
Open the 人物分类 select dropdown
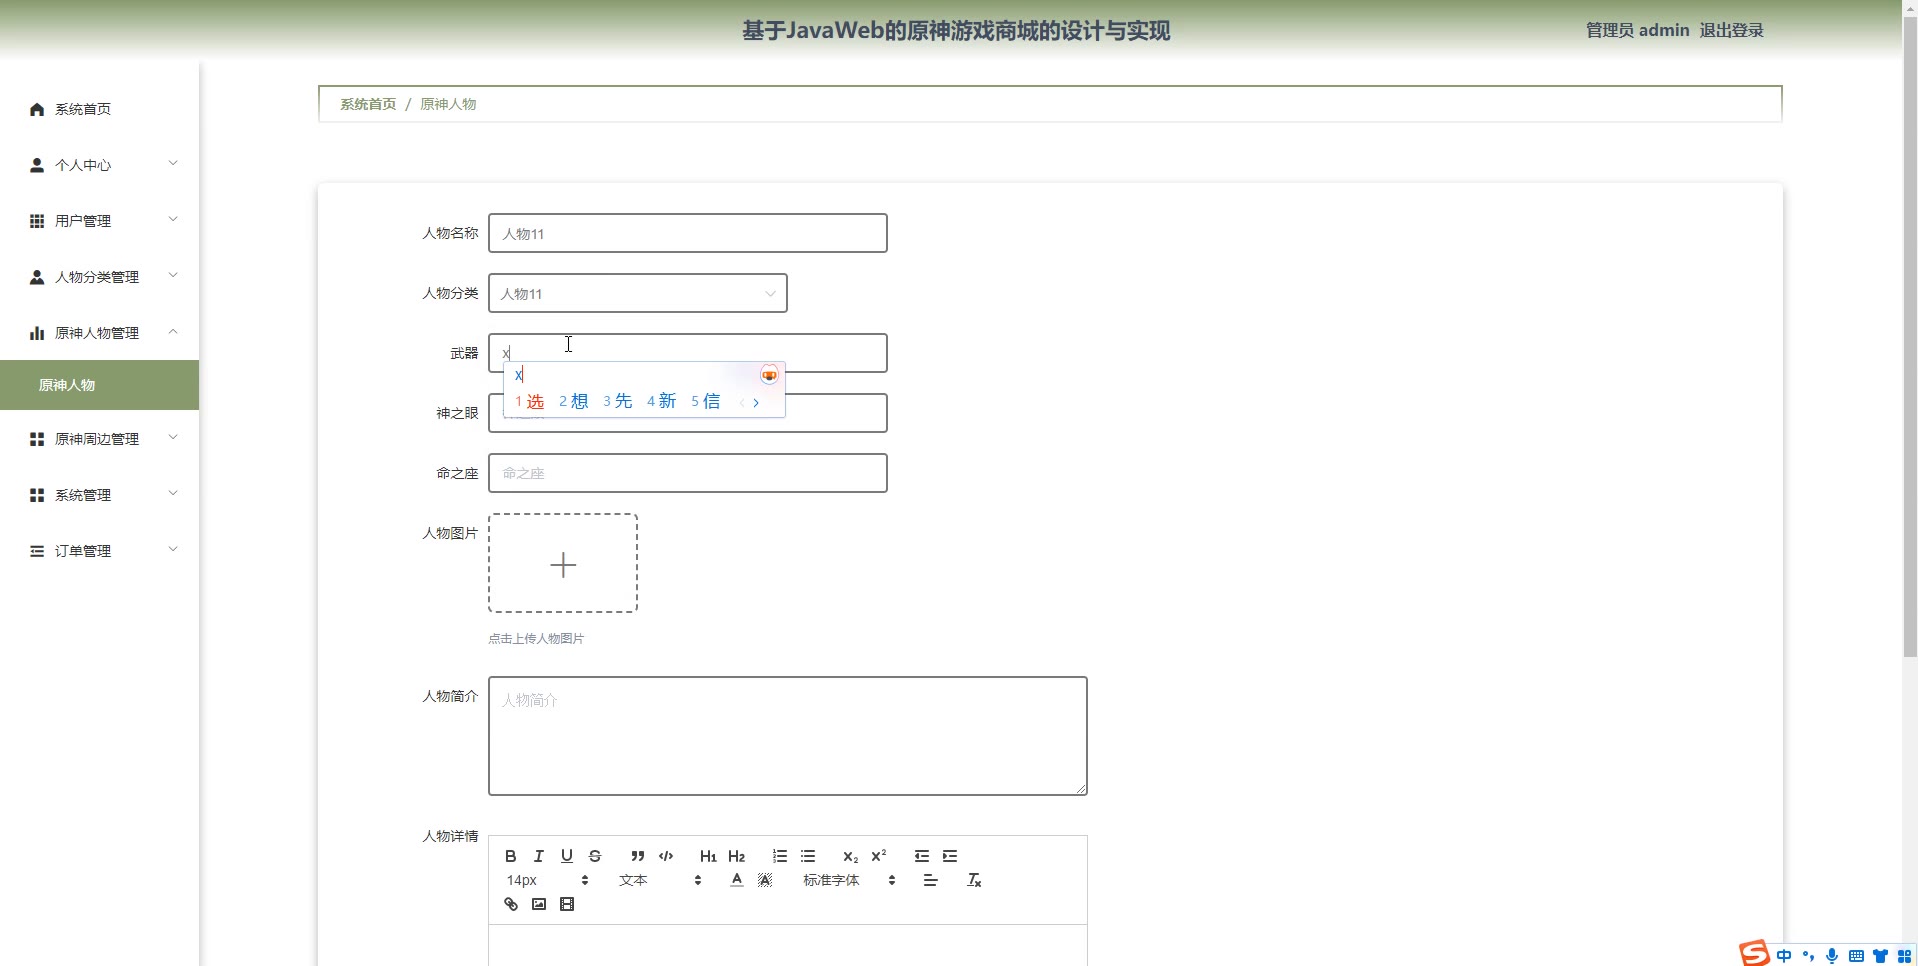tap(638, 293)
